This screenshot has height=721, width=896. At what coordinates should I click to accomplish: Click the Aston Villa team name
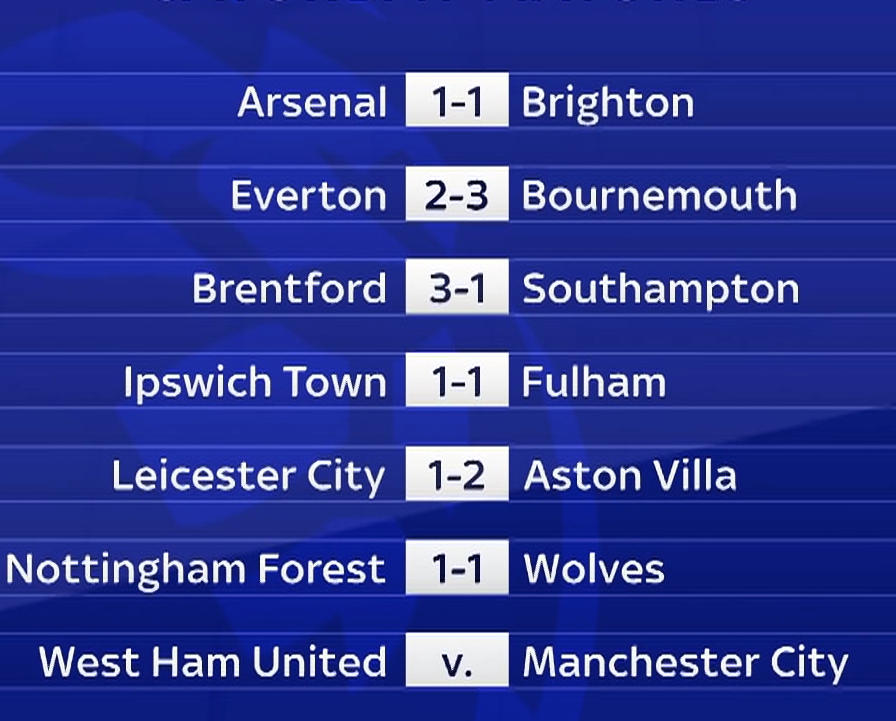[630, 476]
